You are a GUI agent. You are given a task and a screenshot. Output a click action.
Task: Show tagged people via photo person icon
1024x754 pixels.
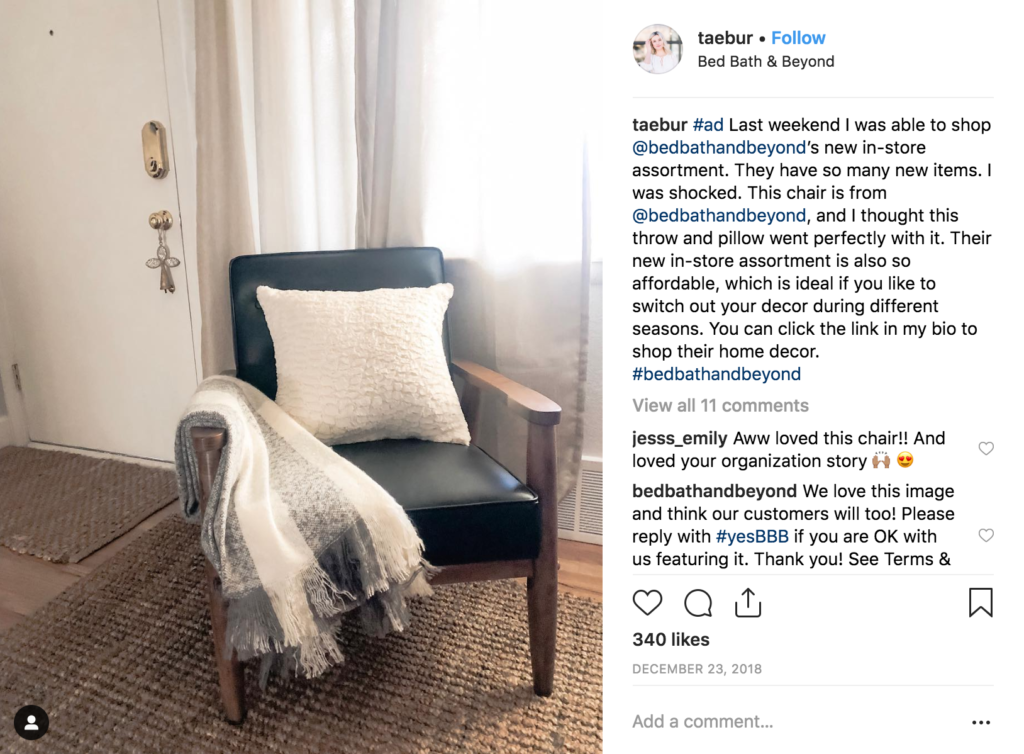31,723
